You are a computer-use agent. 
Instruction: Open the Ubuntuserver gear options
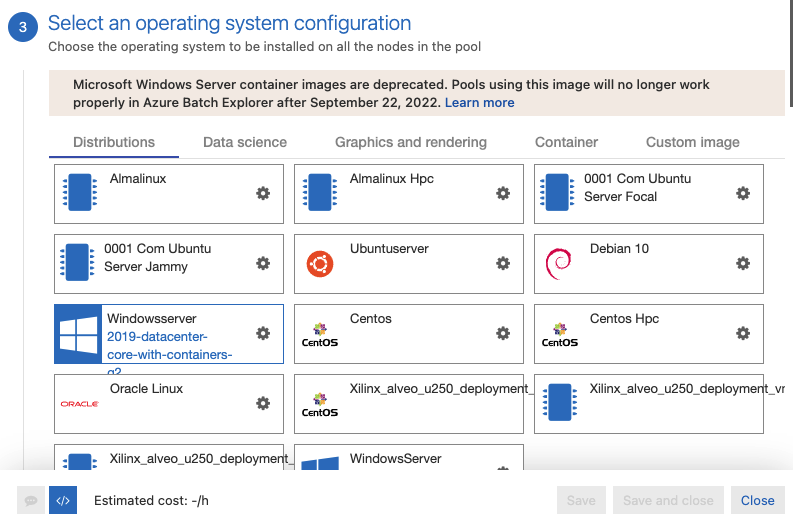503,263
